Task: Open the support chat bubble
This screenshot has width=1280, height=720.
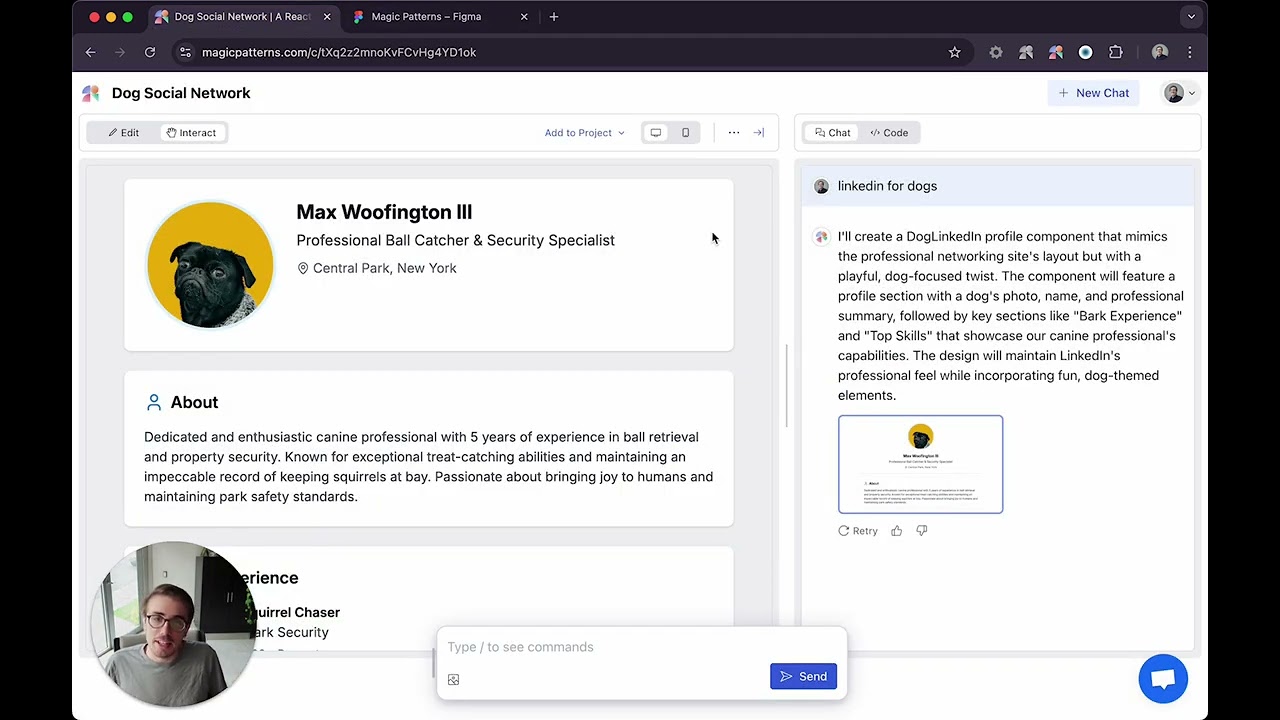Action: tap(1163, 679)
